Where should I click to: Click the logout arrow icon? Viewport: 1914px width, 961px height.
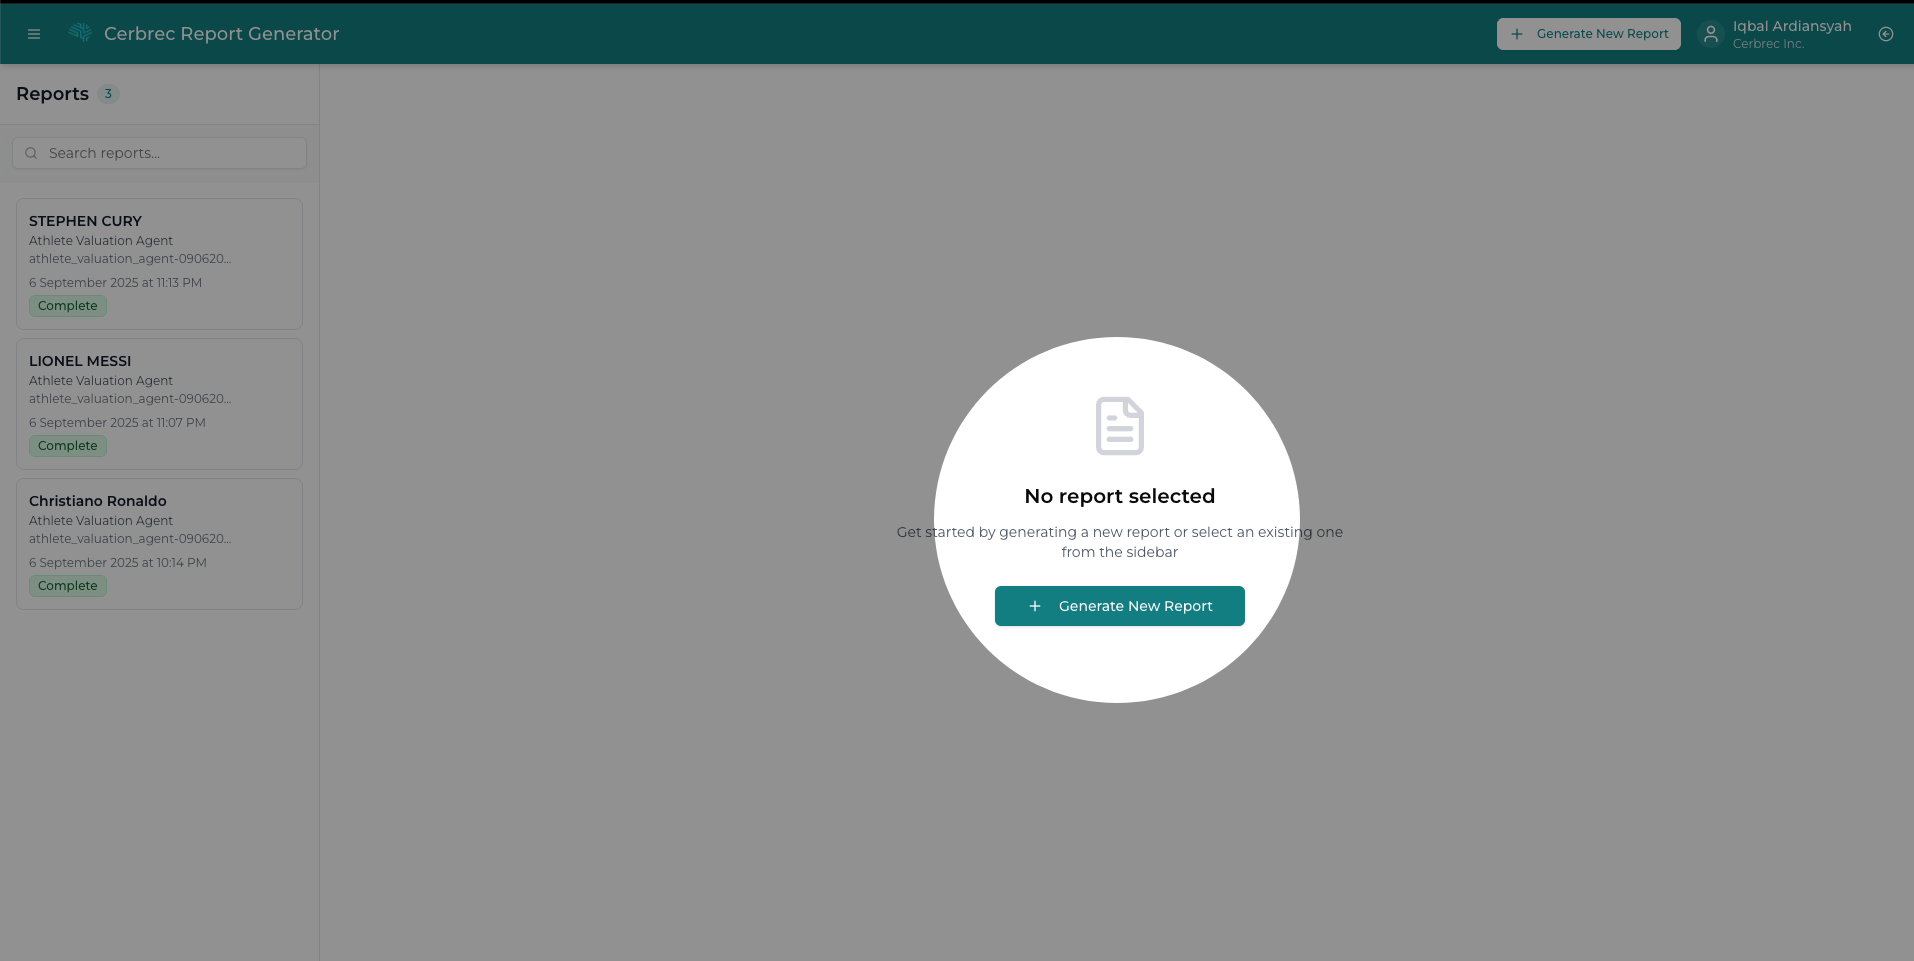point(1886,34)
